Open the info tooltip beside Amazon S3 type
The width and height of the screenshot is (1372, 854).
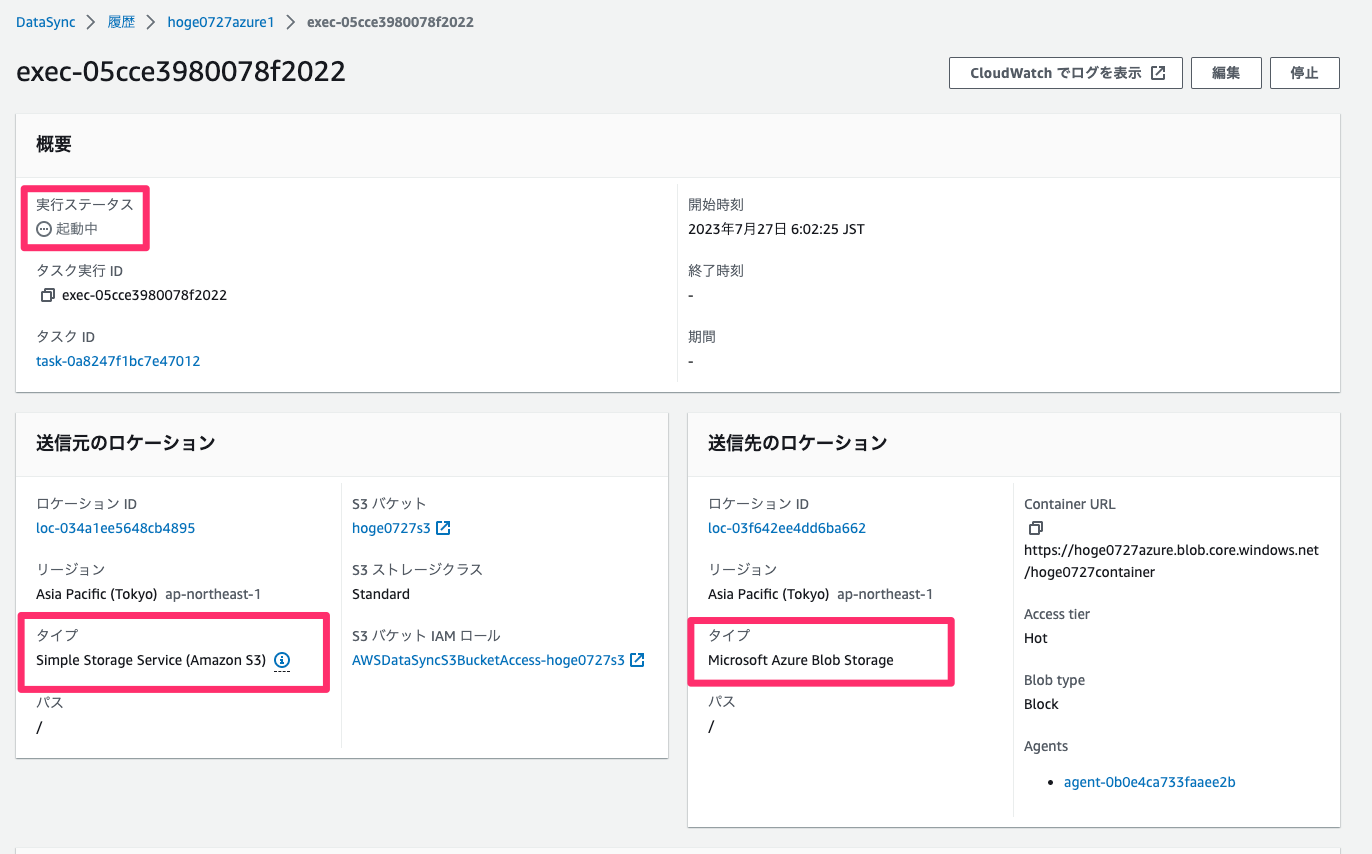tap(281, 660)
